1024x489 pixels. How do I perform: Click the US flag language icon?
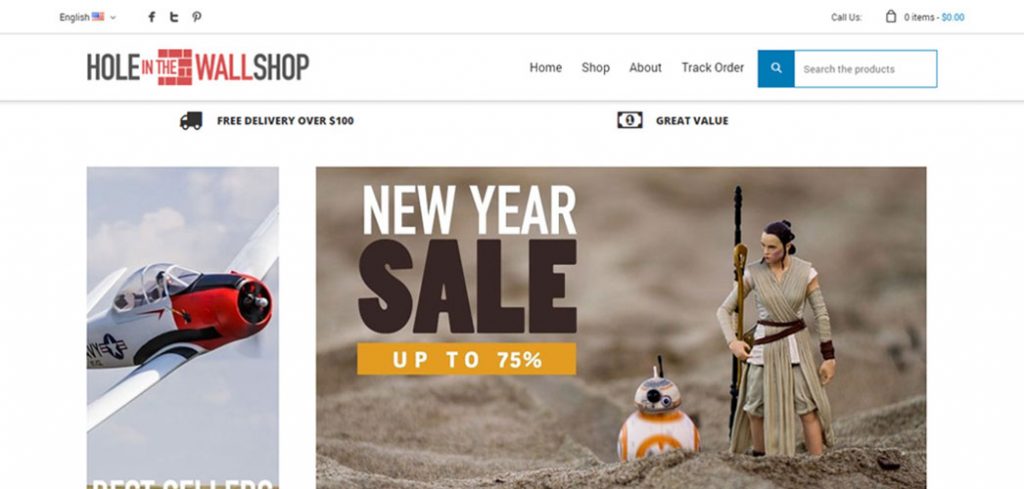coord(98,17)
